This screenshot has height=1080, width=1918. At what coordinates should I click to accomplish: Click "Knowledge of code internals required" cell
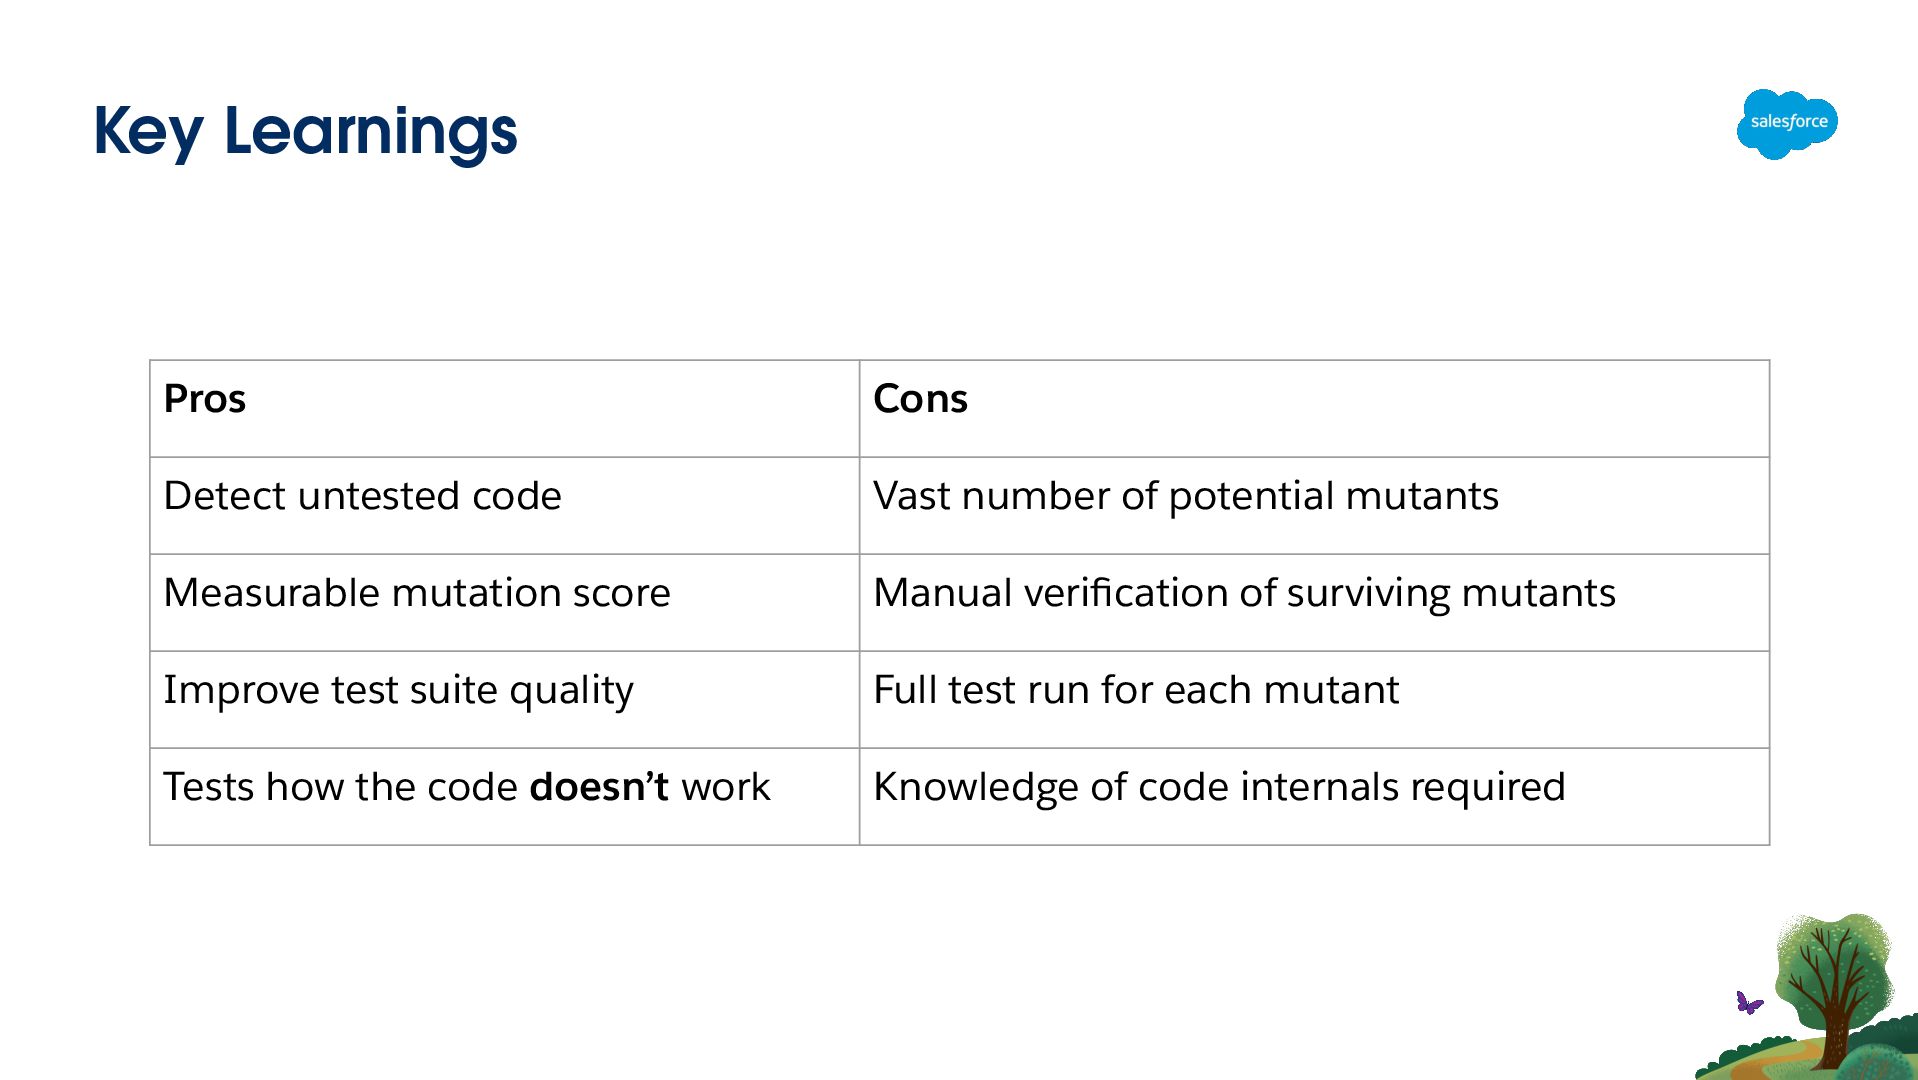pos(1218,787)
